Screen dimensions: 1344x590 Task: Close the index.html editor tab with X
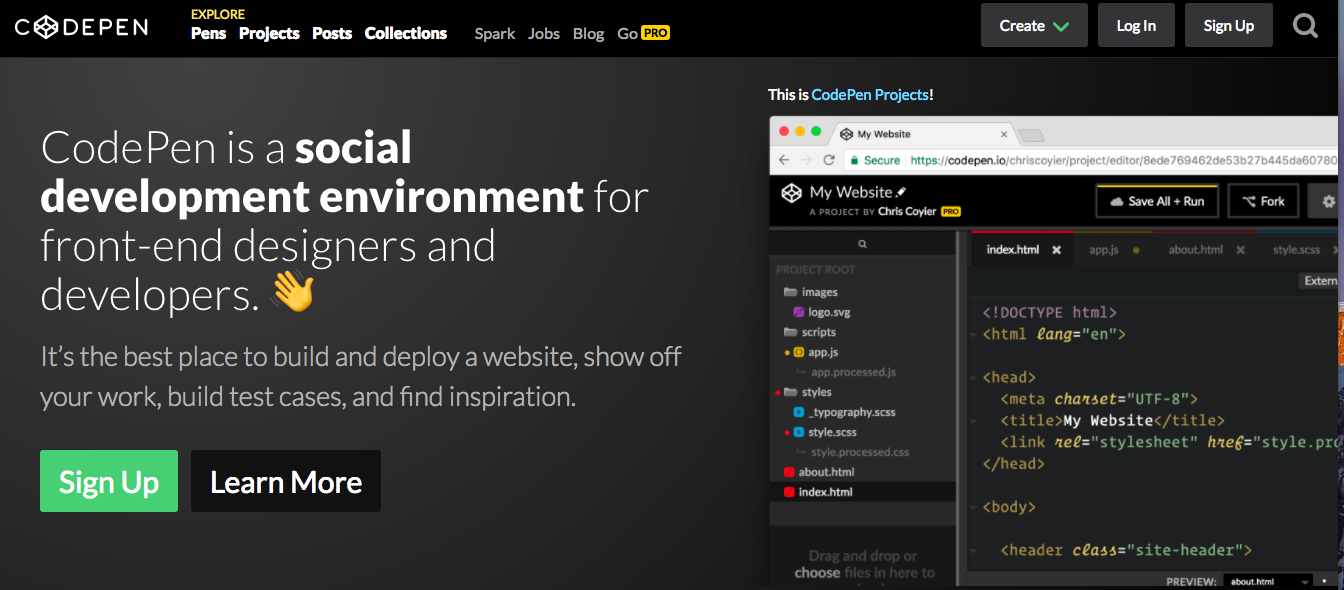click(1056, 250)
